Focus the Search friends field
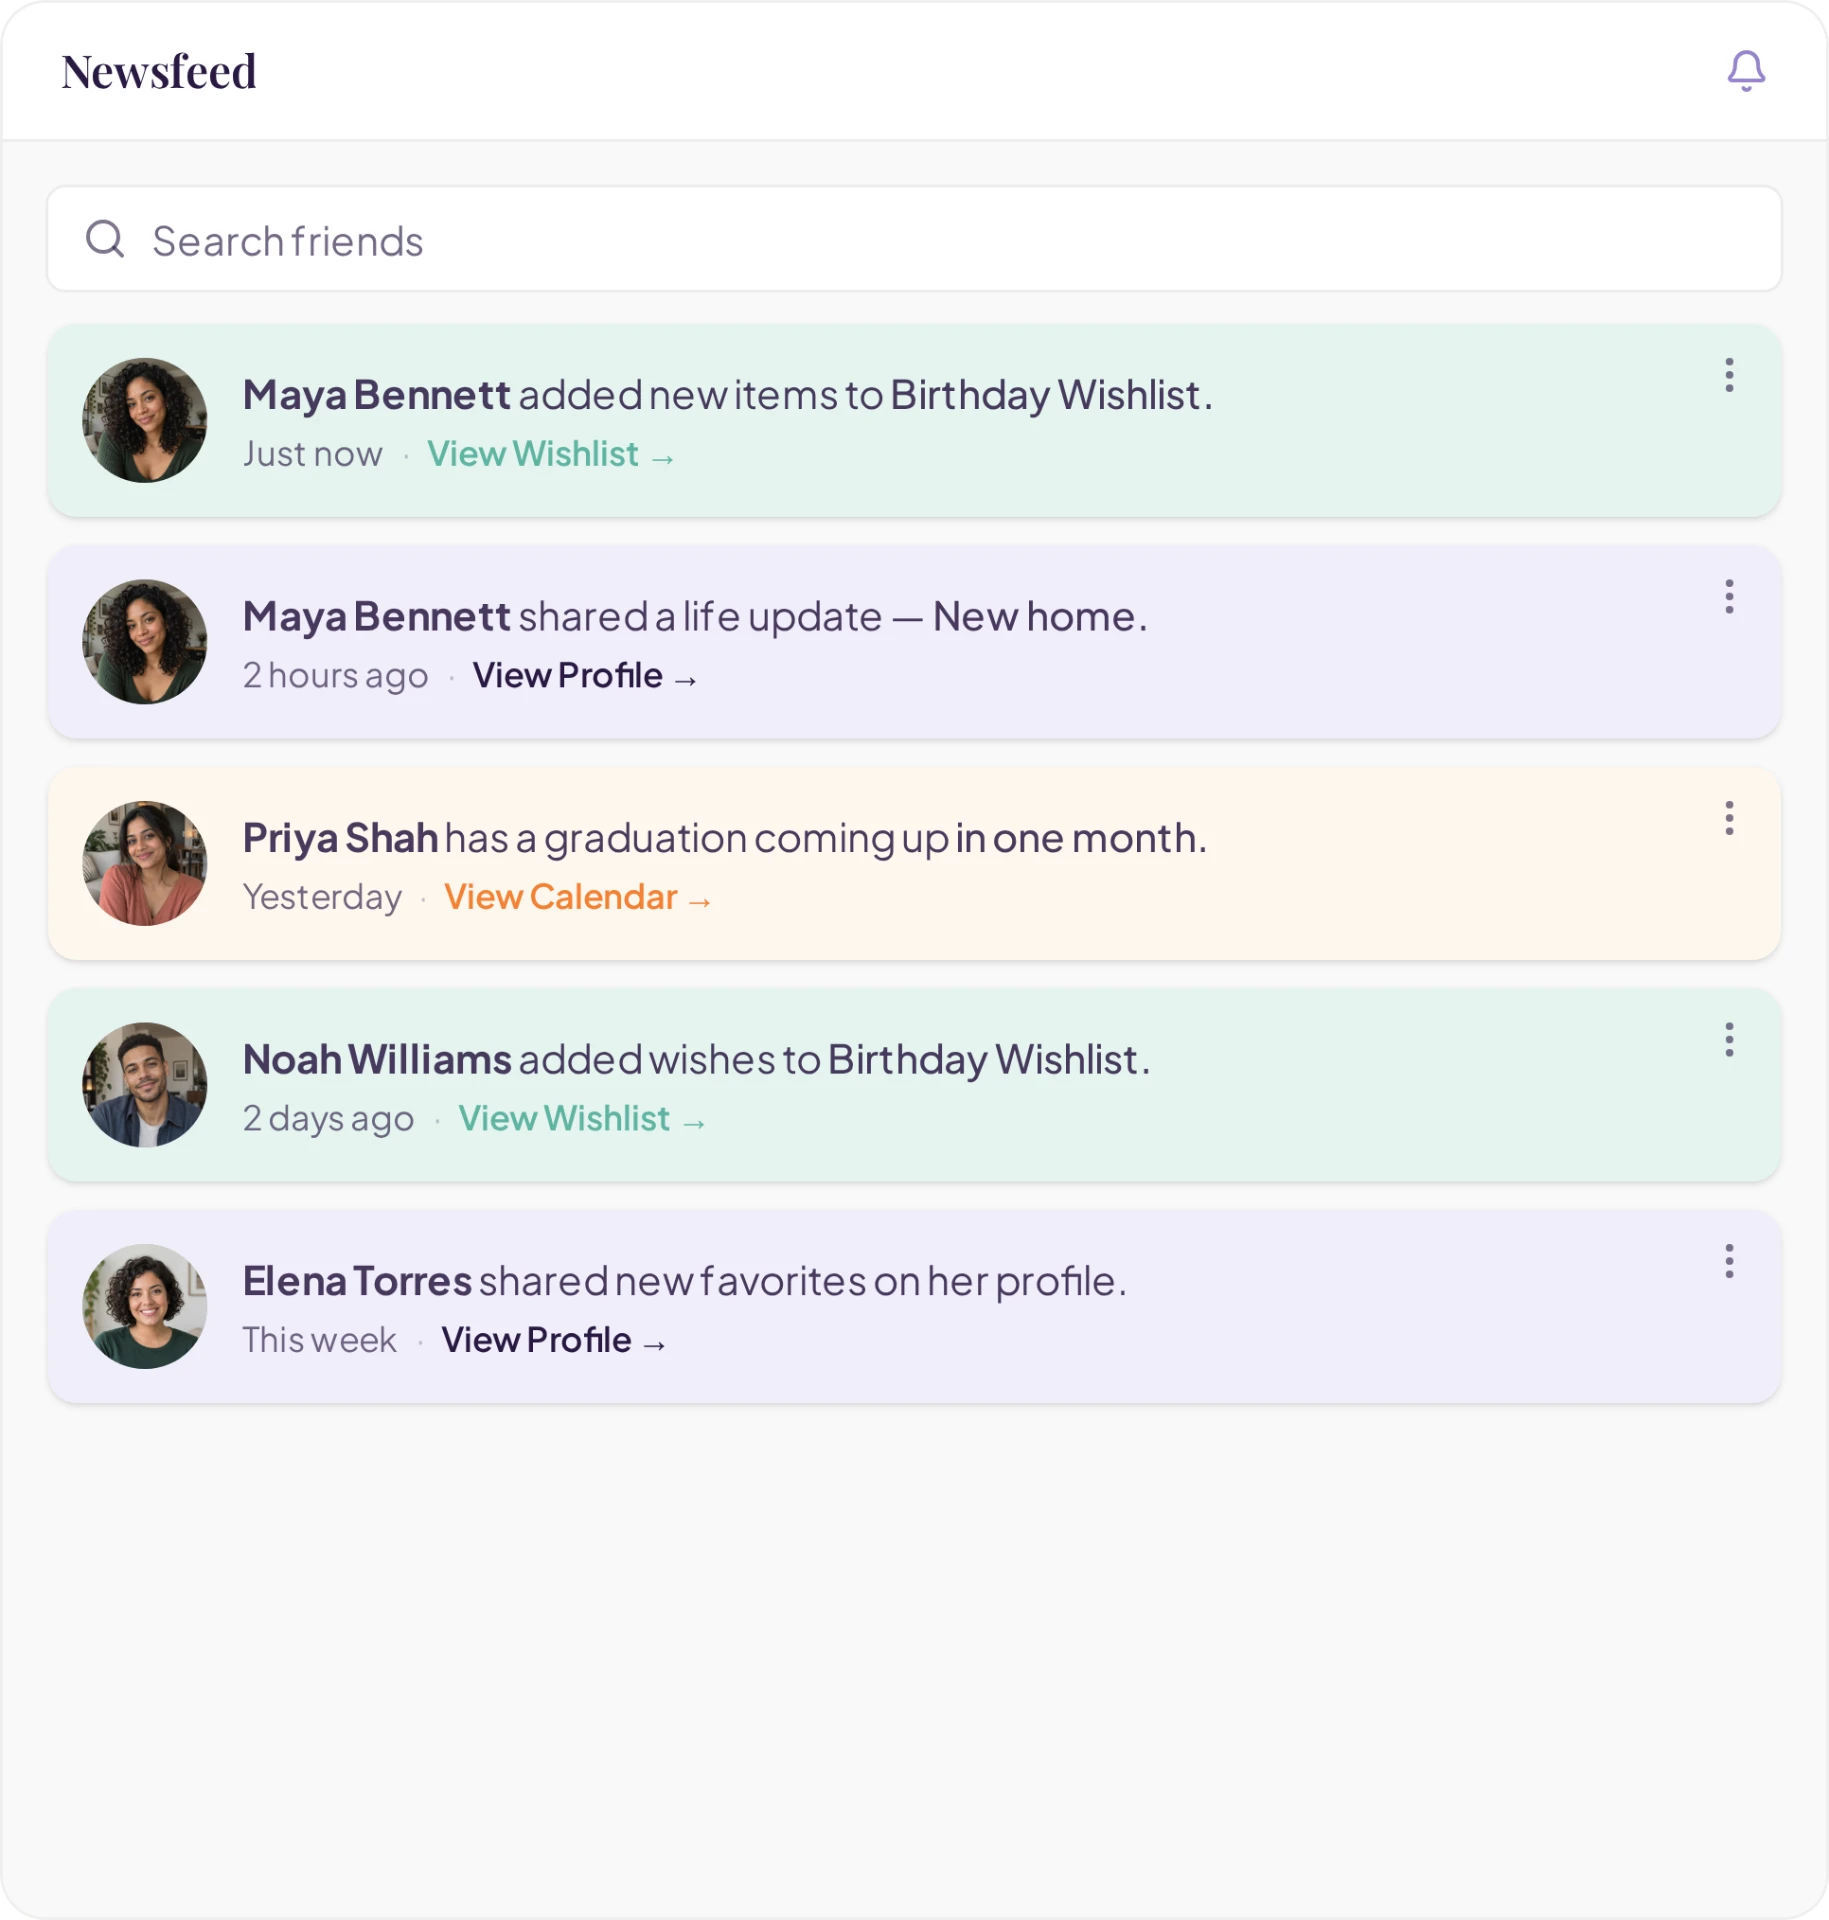 click(x=914, y=239)
